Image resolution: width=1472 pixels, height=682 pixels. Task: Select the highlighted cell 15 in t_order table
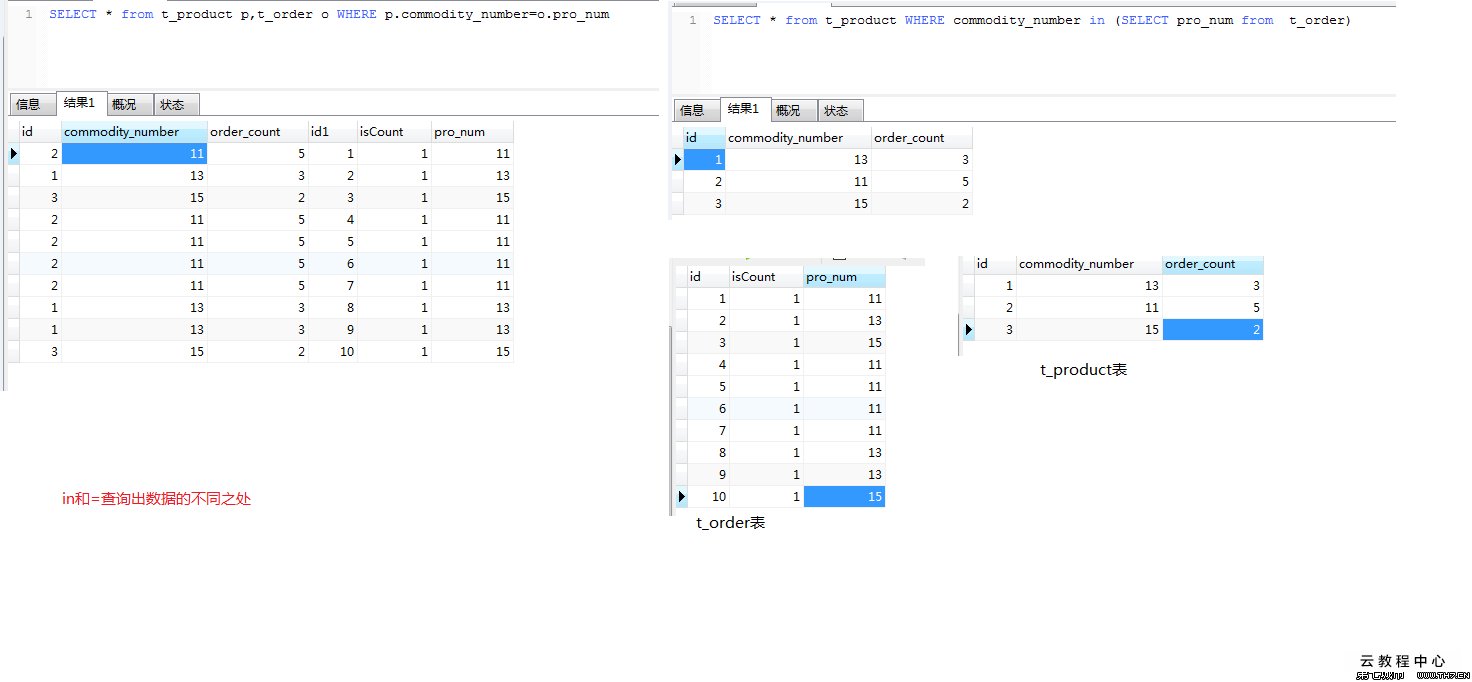click(x=843, y=497)
